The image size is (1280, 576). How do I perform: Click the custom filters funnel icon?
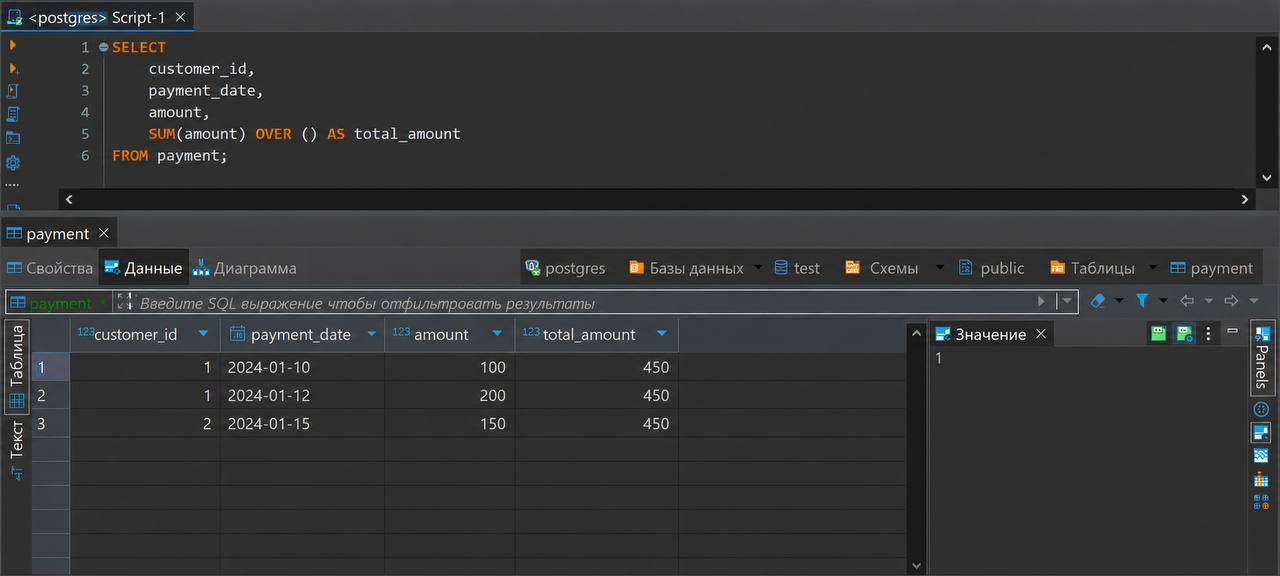1142,301
